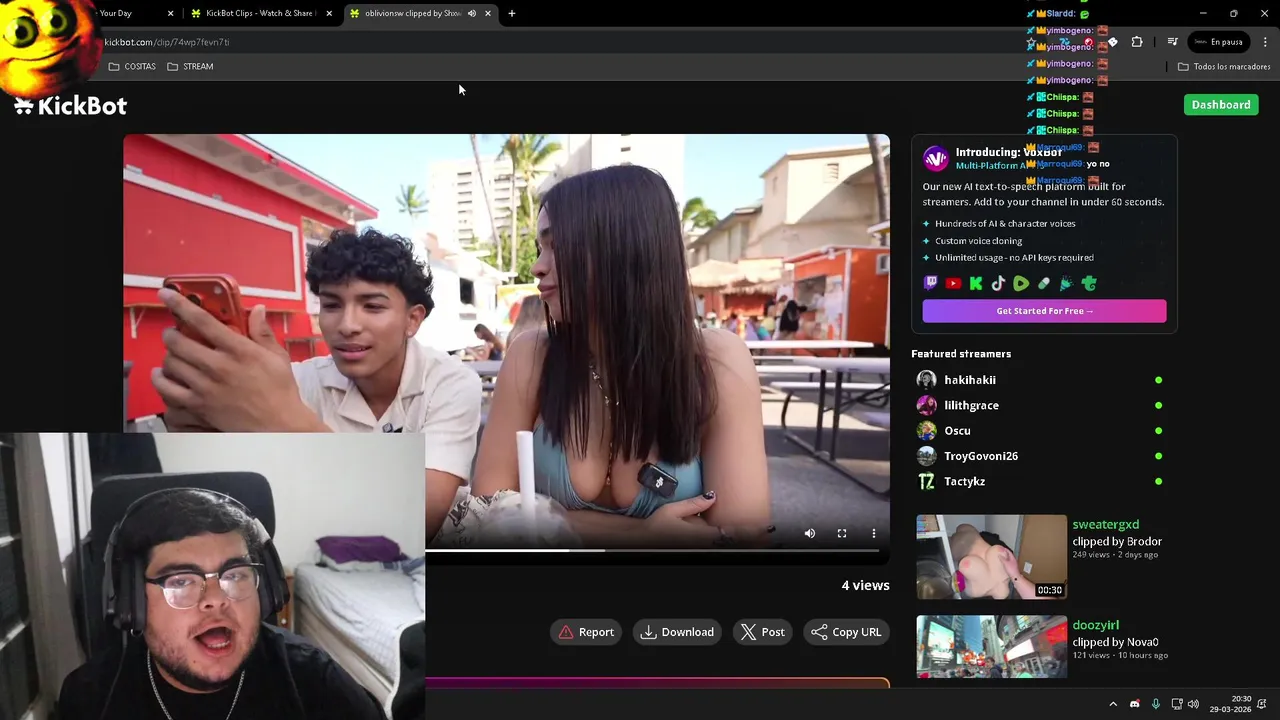The width and height of the screenshot is (1280, 720).
Task: Open Chrome three-dot menu
Action: pyautogui.click(x=1265, y=42)
